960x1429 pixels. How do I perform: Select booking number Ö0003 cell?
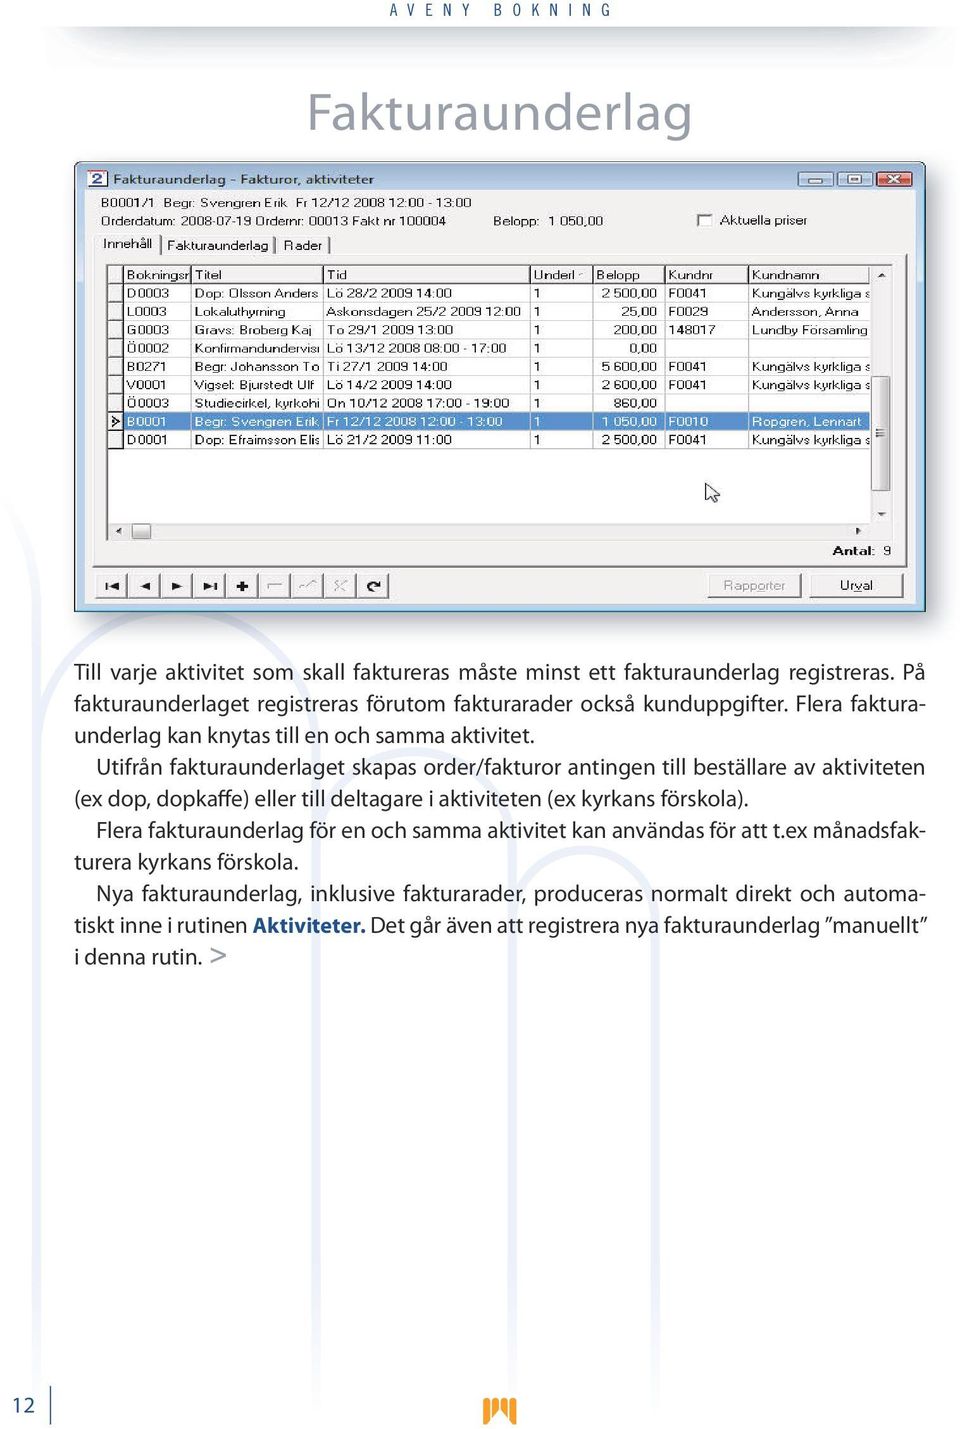[x=157, y=403]
